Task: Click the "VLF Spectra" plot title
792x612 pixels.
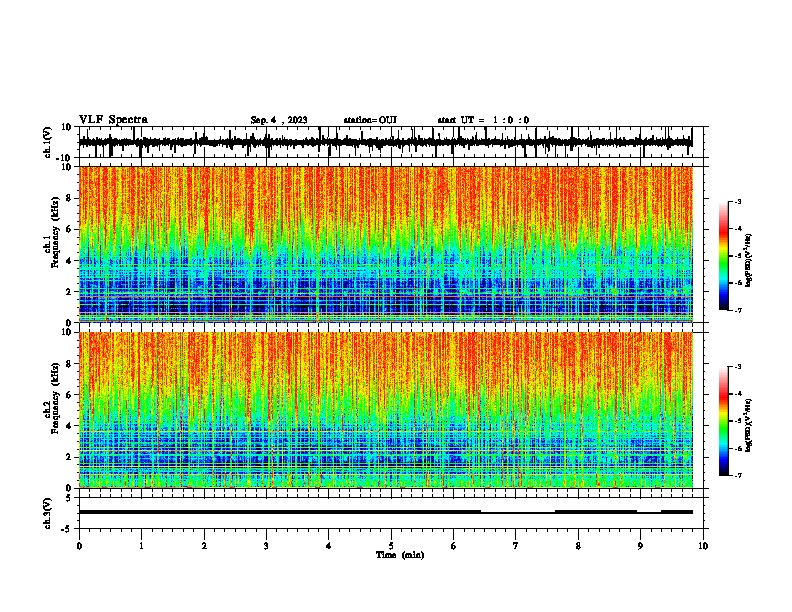Action: tap(113, 120)
